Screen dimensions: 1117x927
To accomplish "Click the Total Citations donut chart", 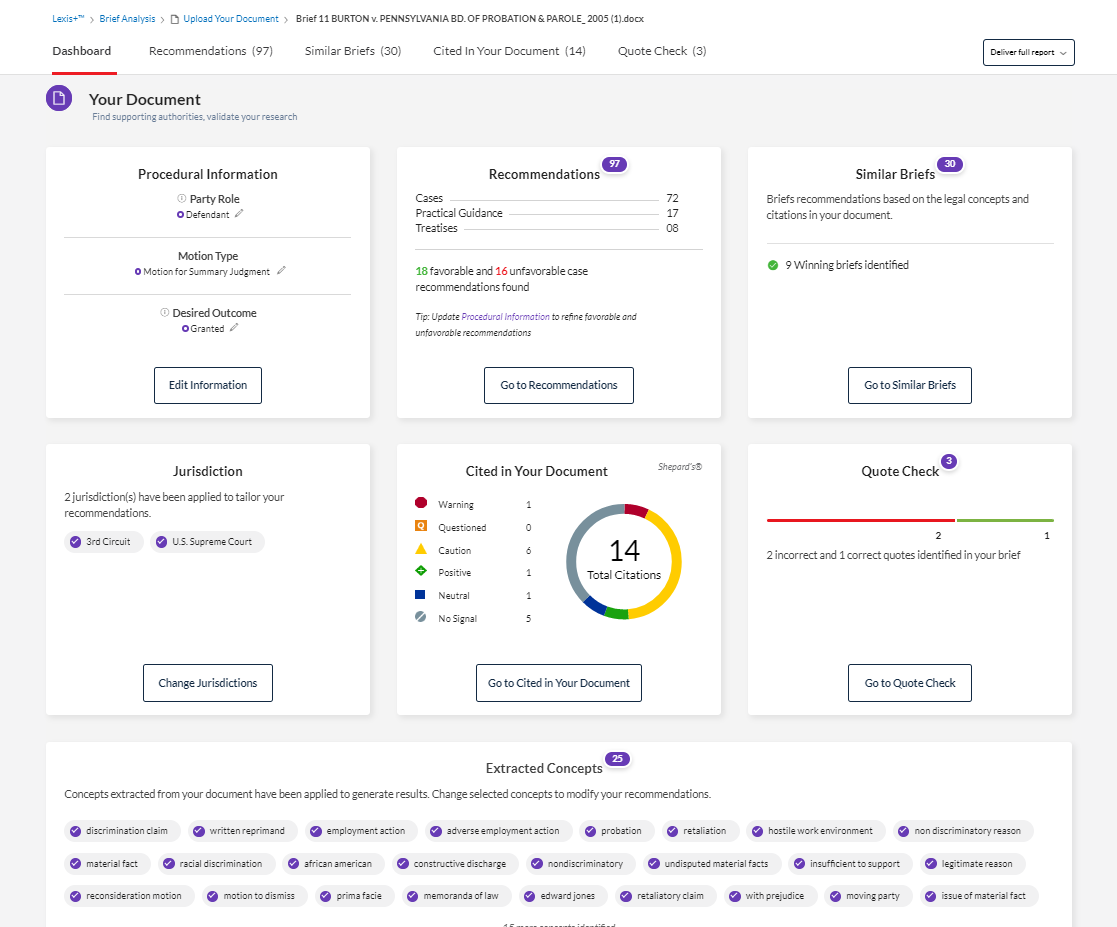I will 623,560.
